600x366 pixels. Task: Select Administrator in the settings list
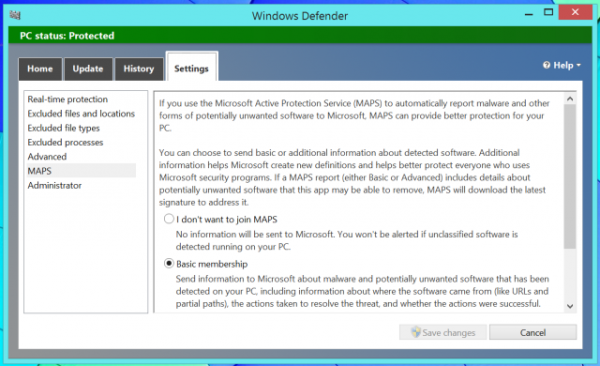point(55,186)
